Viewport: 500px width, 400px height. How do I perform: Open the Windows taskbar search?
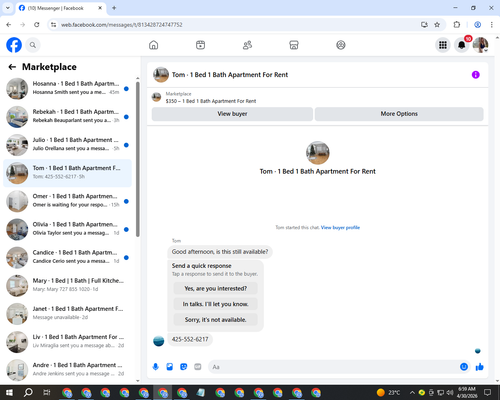(28, 393)
